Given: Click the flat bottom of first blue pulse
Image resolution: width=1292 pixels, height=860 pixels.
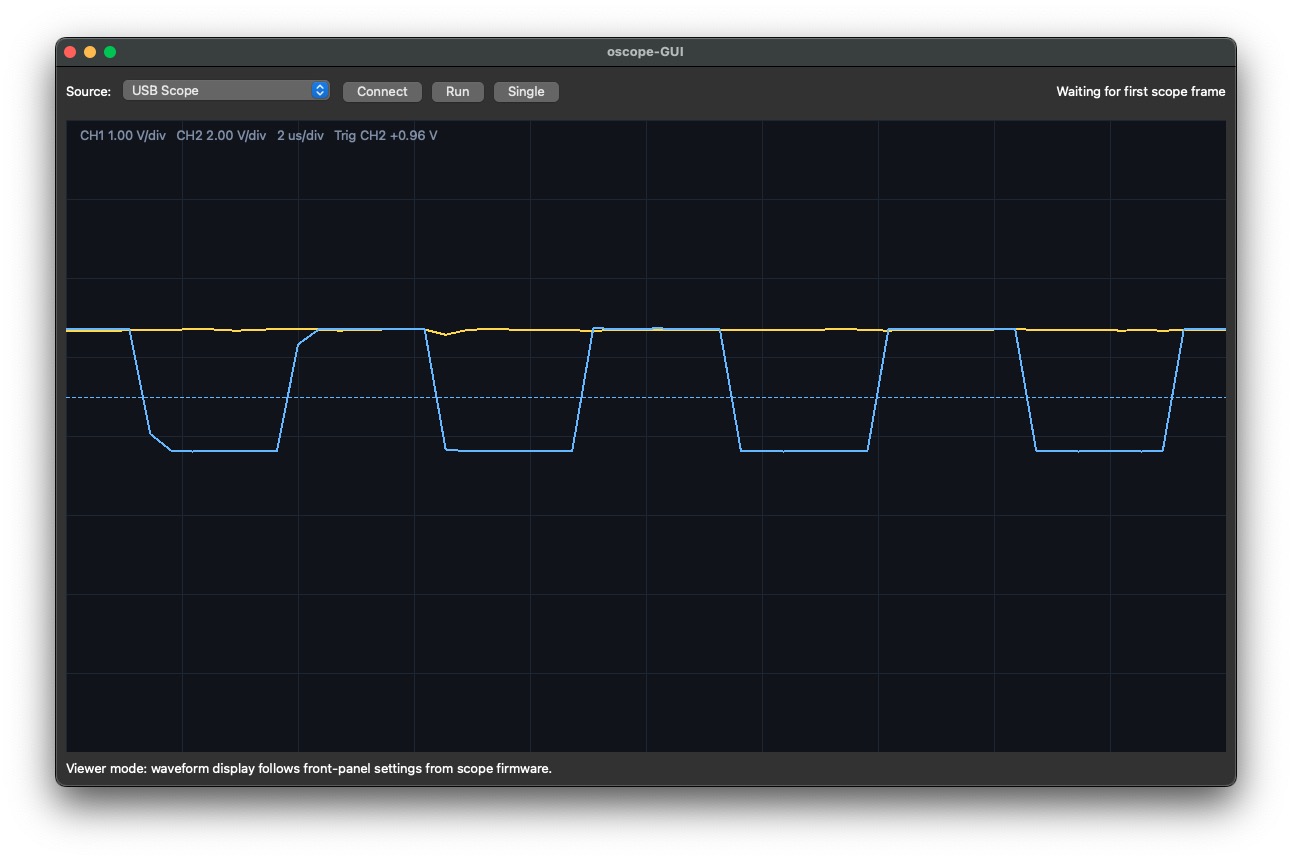Looking at the screenshot, I should (x=225, y=451).
